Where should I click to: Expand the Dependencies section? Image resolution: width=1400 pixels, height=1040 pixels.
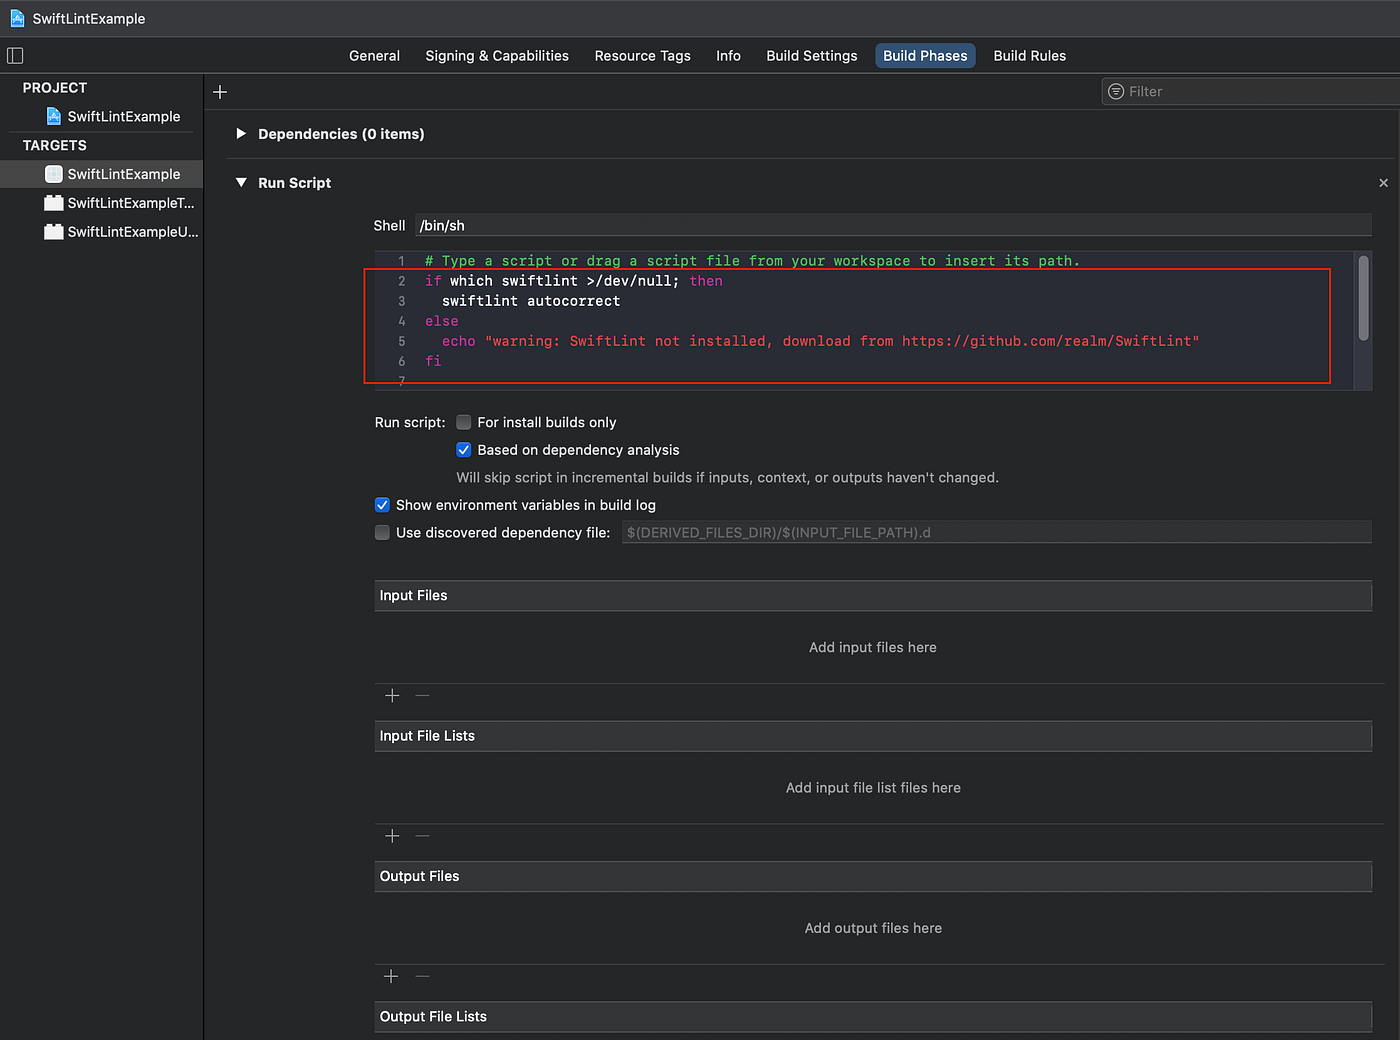(x=241, y=133)
